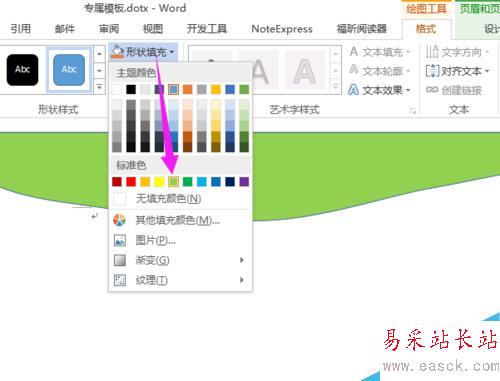
Task: Switch to the Format (格式) tab
Action: point(426,29)
